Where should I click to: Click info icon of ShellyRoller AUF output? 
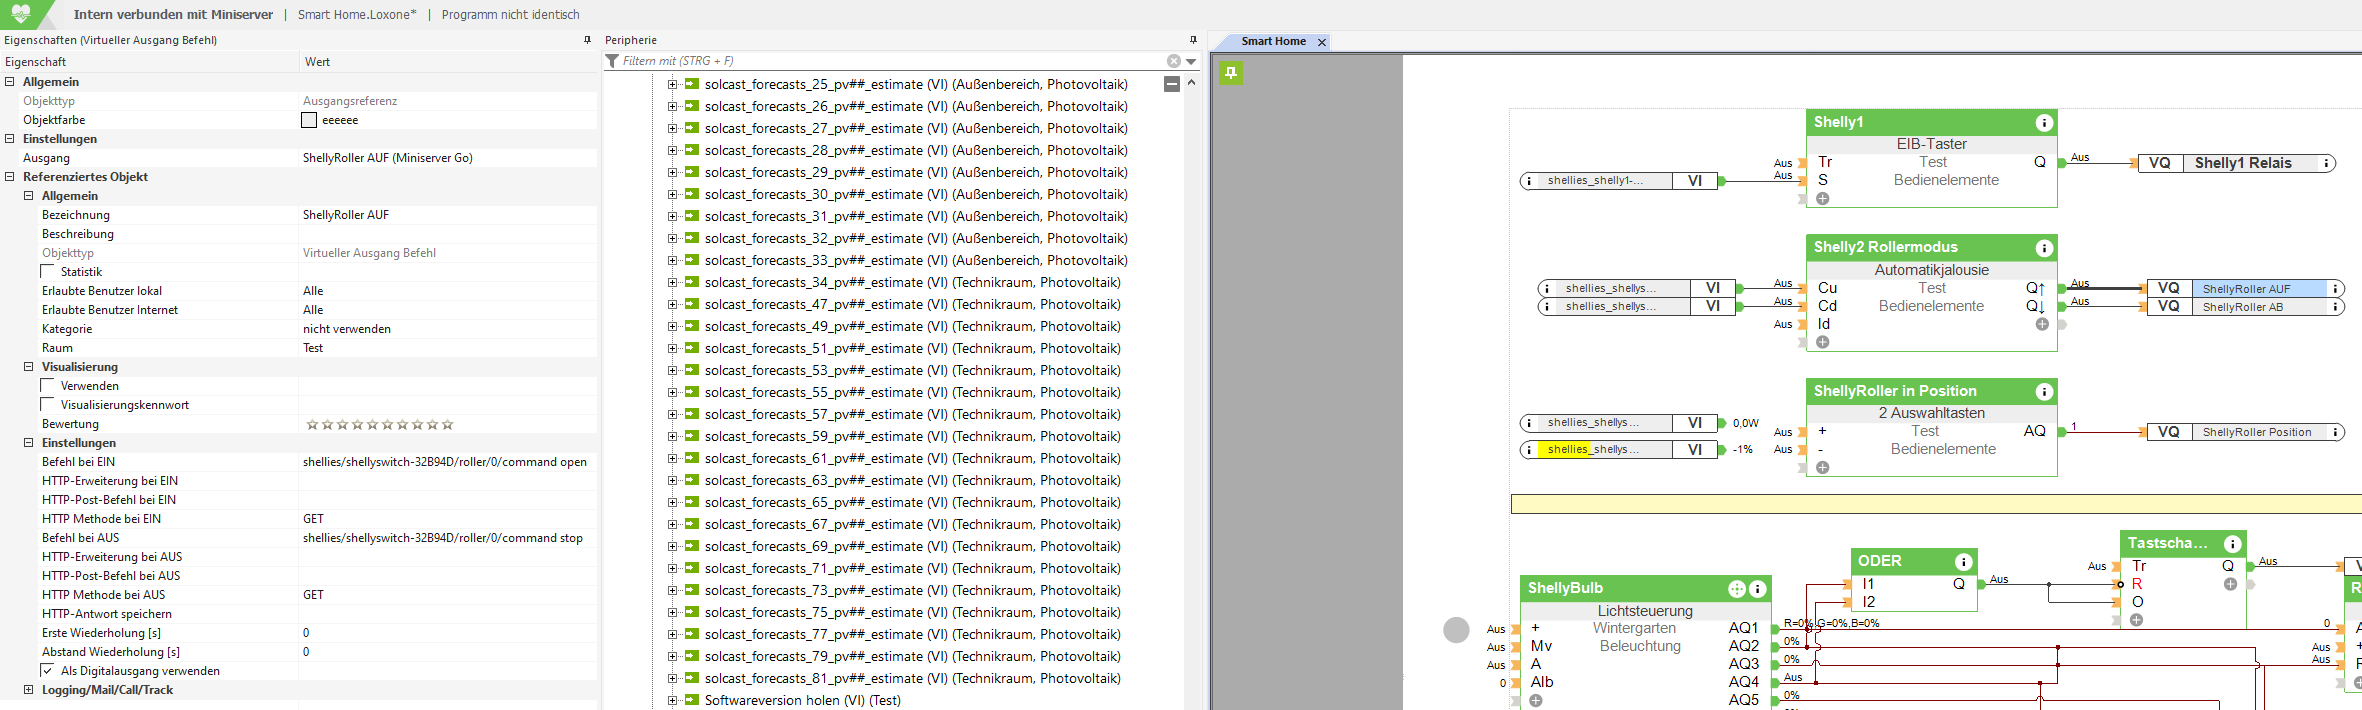[2335, 289]
